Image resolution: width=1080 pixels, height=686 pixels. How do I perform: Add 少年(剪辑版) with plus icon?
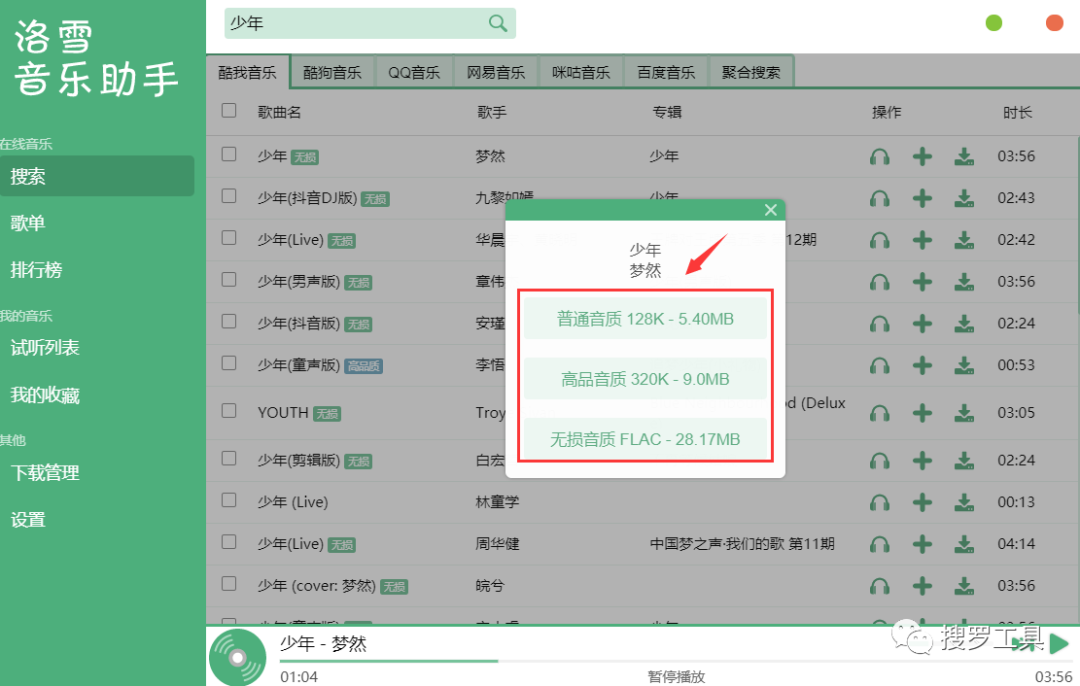[922, 460]
